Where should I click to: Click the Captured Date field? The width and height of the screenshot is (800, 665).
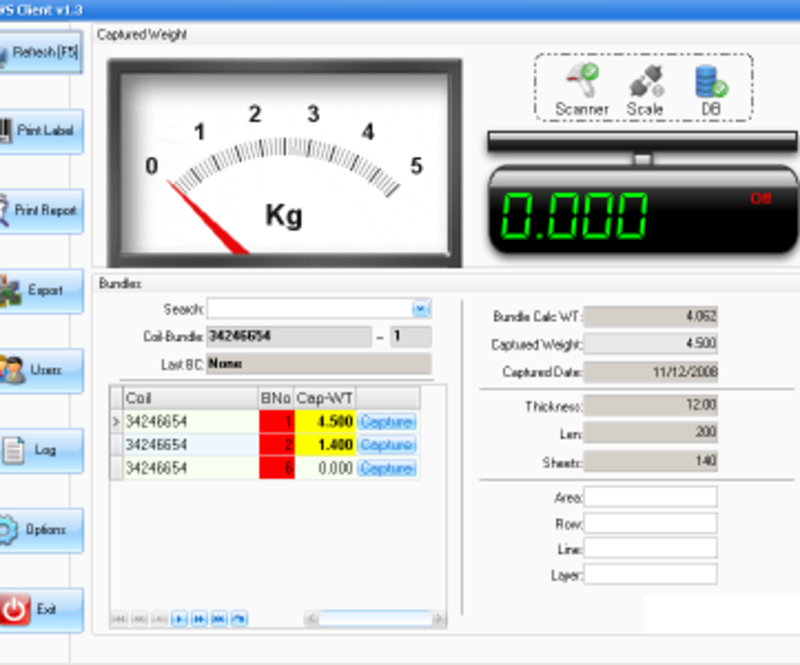pos(651,372)
